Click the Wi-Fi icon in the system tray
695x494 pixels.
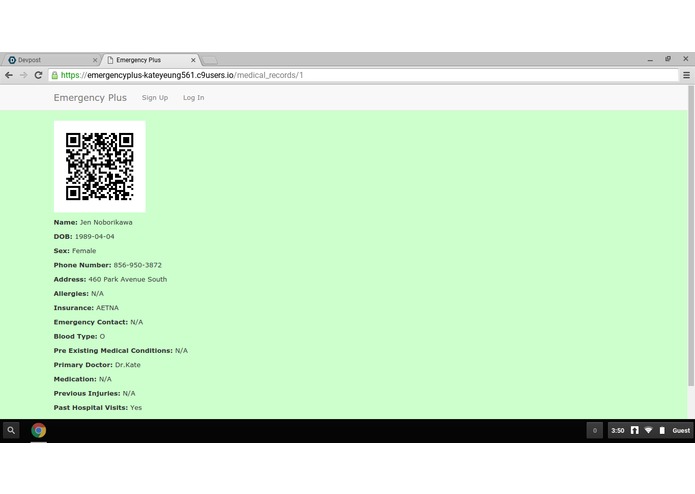(648, 430)
